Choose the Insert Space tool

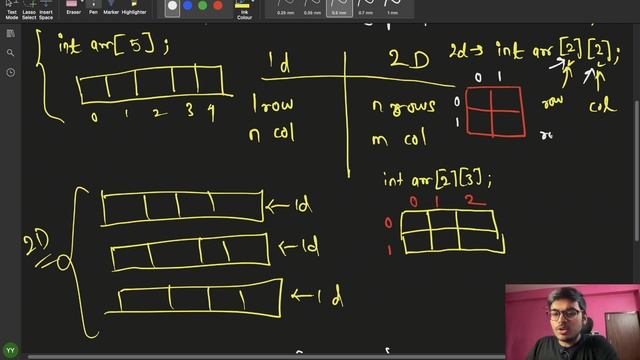46,10
